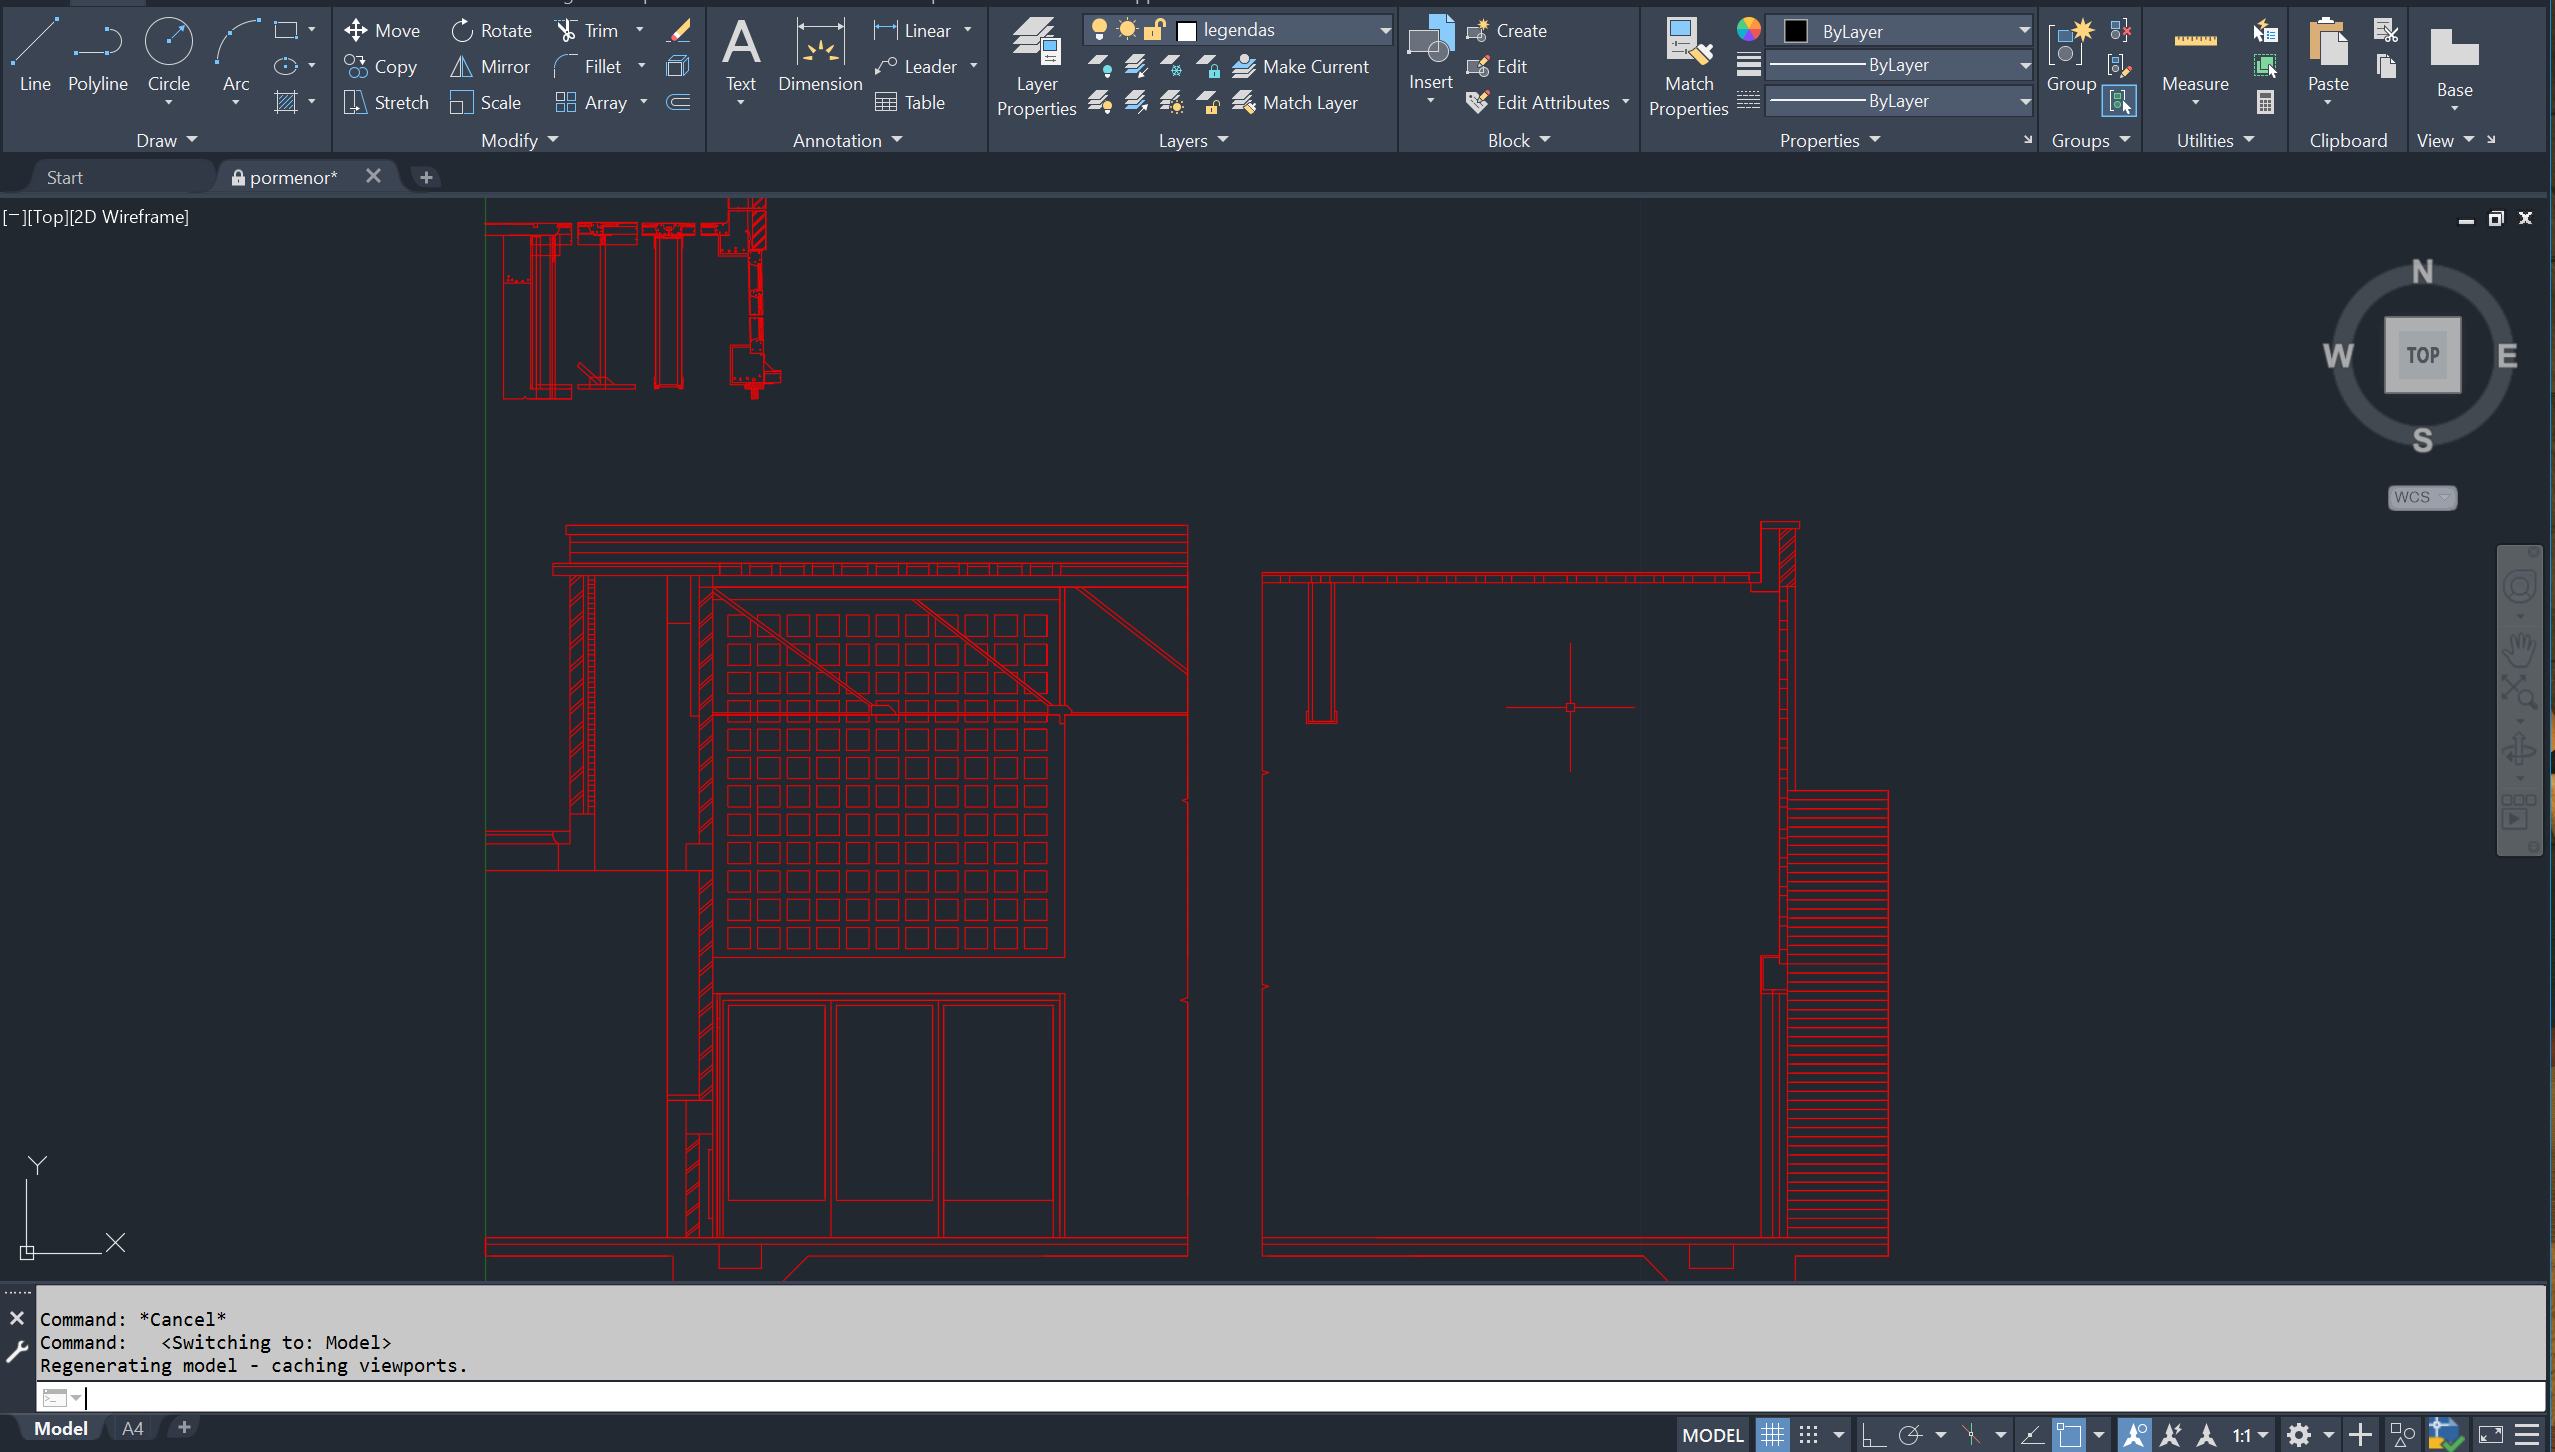
Task: Toggle object snap tracking in status bar
Action: [x=2032, y=1435]
